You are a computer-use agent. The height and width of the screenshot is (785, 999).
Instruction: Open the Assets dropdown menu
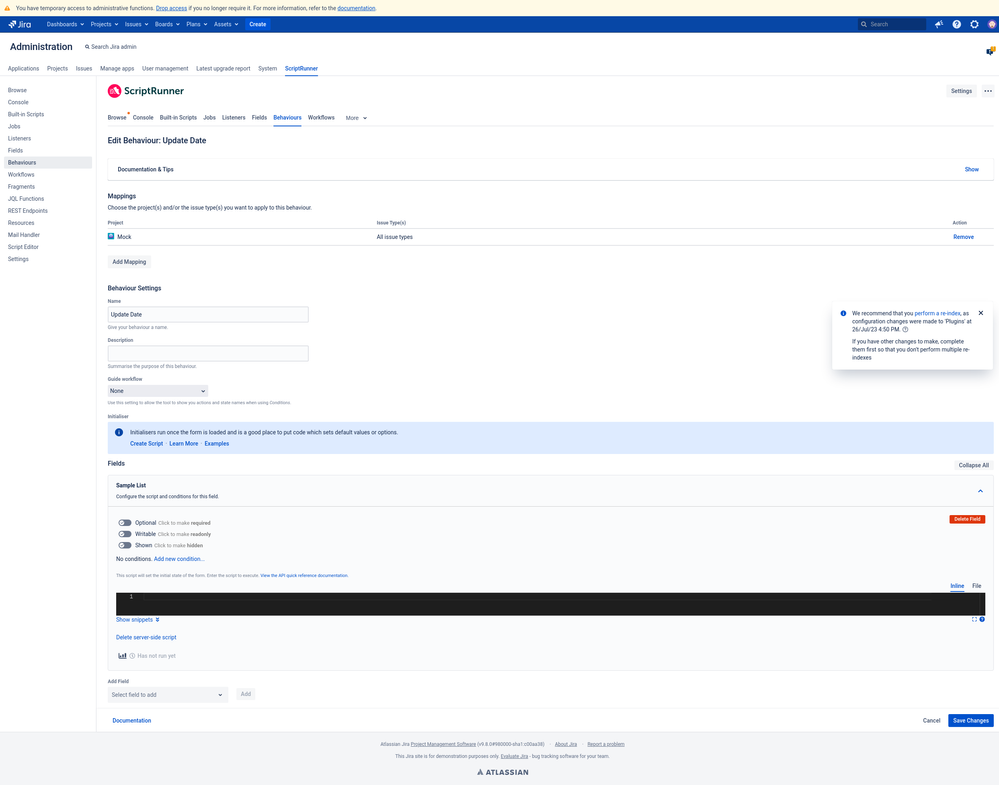click(x=226, y=24)
